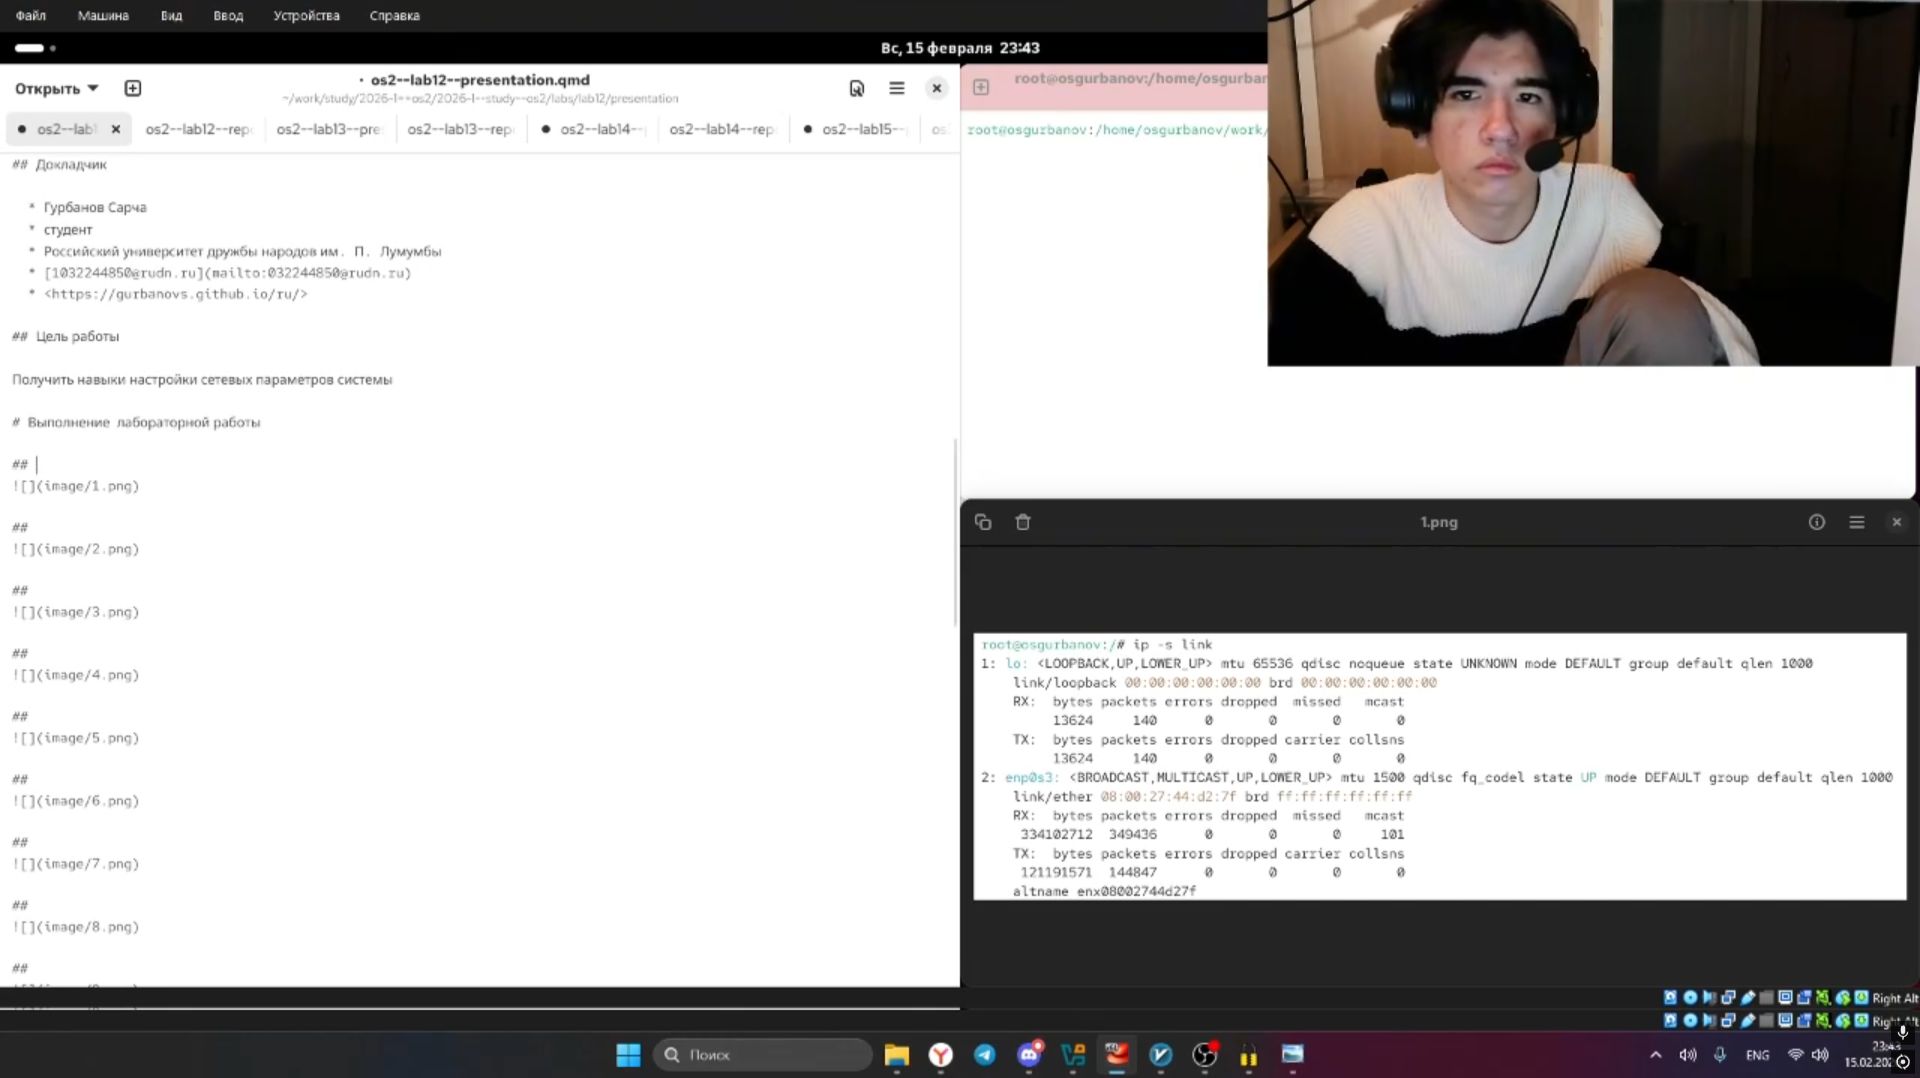
Task: Switch to the os2--lab13--report tab
Action: coord(460,129)
